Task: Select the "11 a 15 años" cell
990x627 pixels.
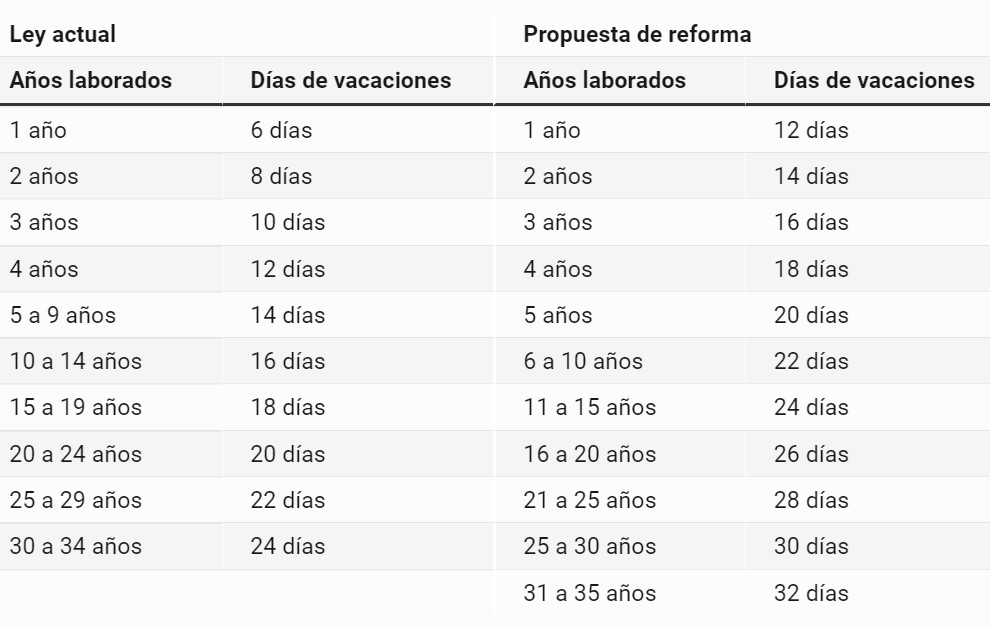Action: point(590,408)
